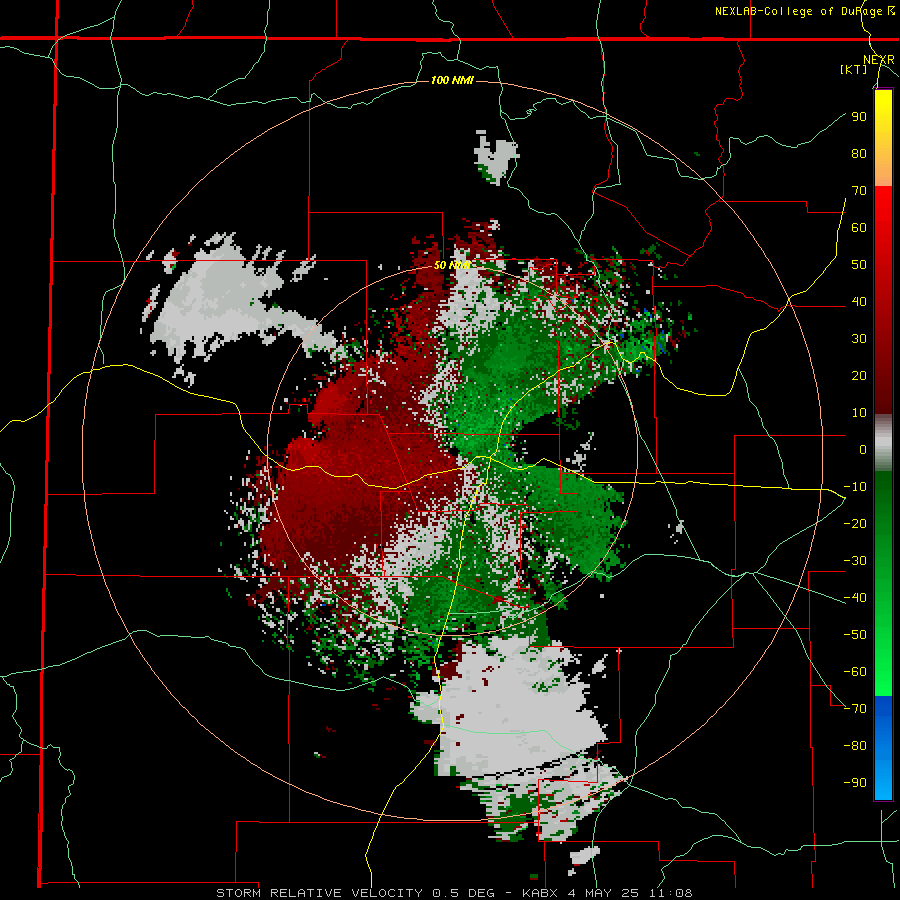Click the -90 value on velocity scale
This screenshot has width=900, height=900.
[x=855, y=783]
